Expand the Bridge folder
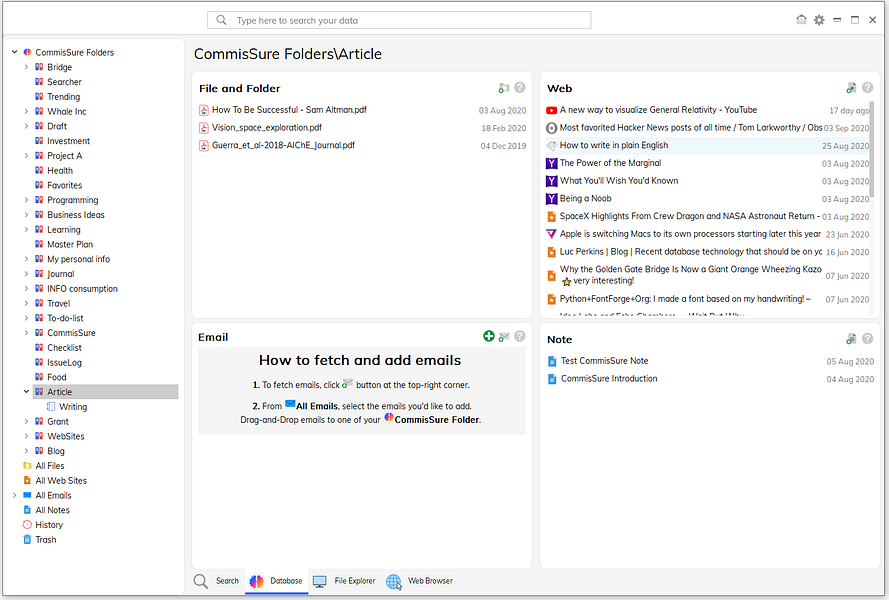Screen dimensions: 889x600 [x=26, y=67]
